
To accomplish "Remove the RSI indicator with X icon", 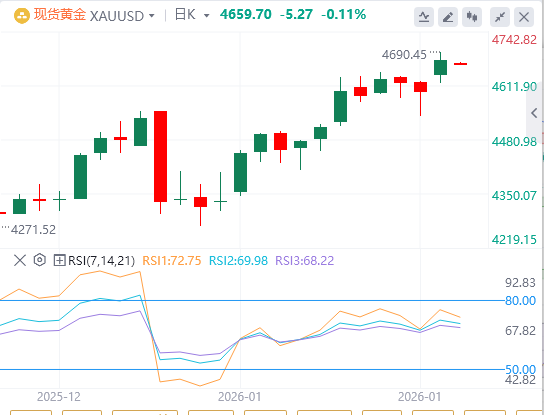I will (x=20, y=260).
